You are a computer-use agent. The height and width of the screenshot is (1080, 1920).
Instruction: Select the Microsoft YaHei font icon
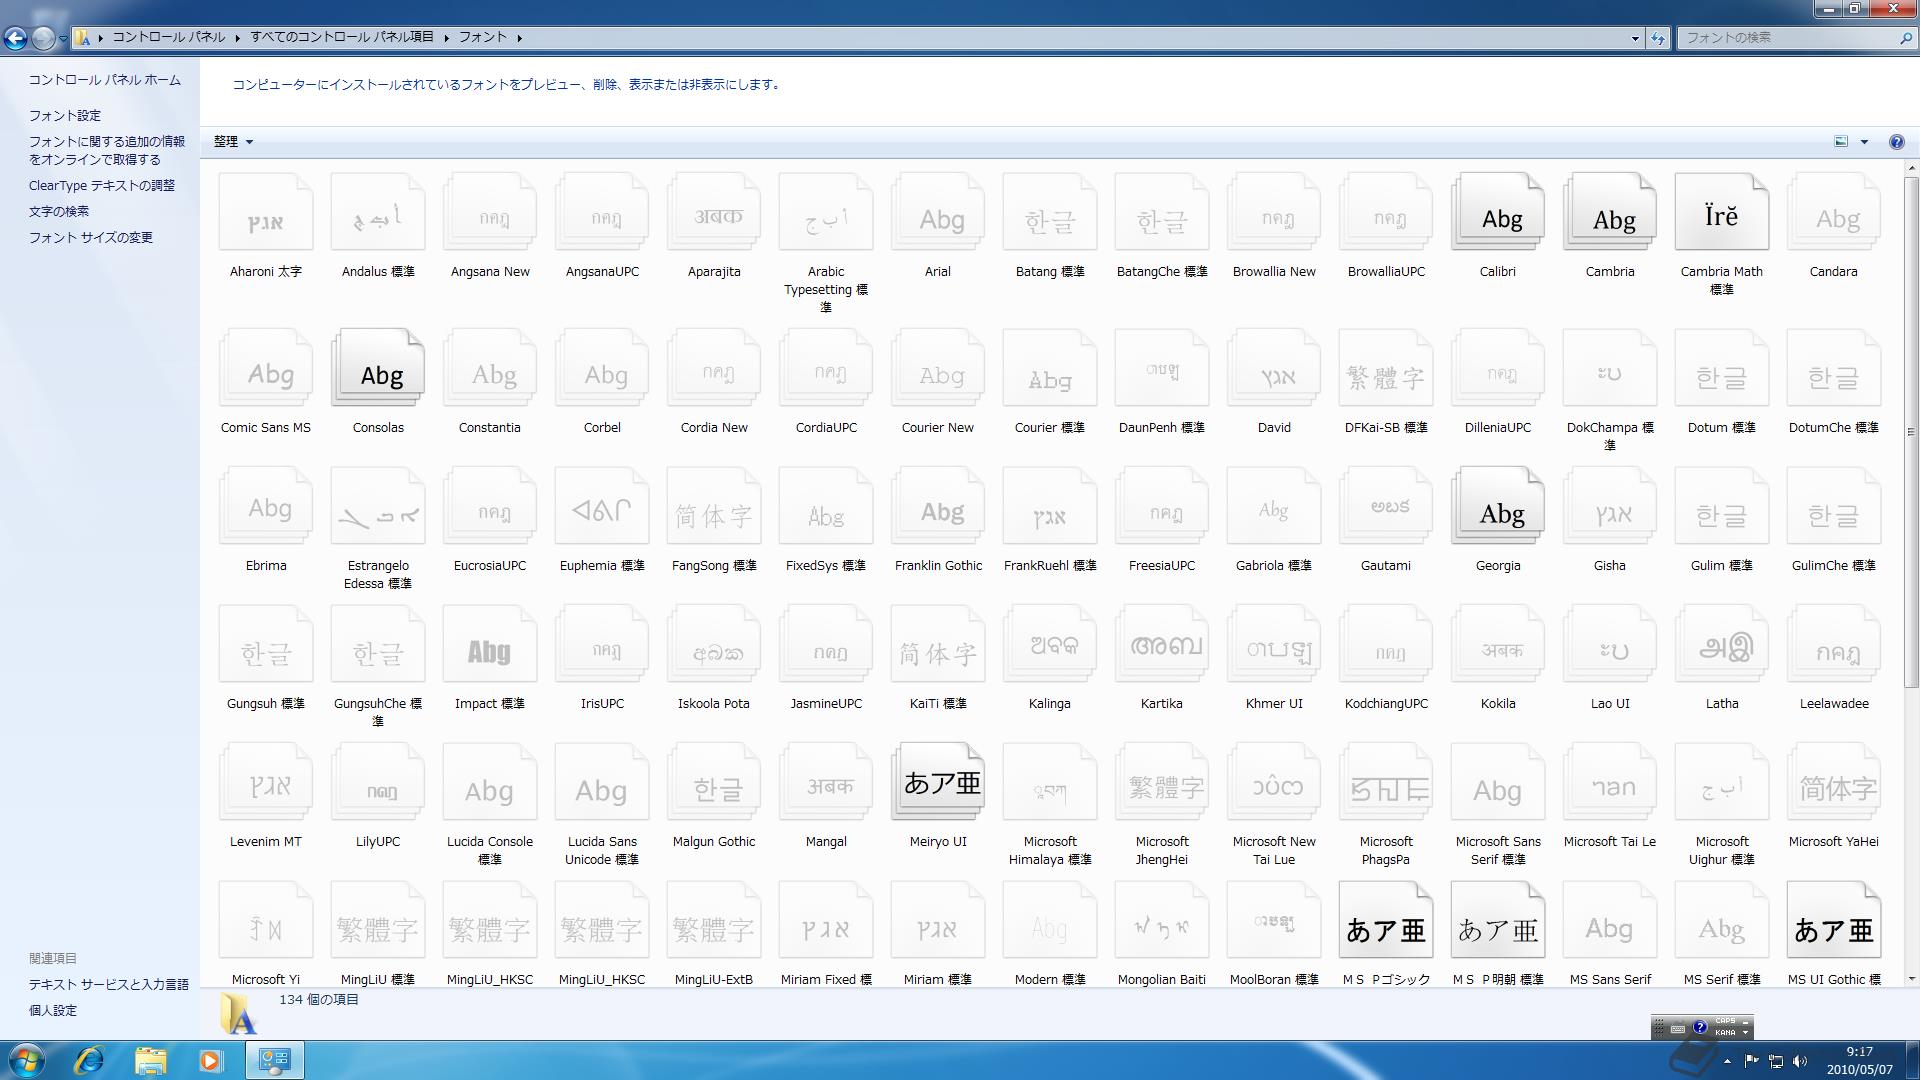tap(1833, 782)
